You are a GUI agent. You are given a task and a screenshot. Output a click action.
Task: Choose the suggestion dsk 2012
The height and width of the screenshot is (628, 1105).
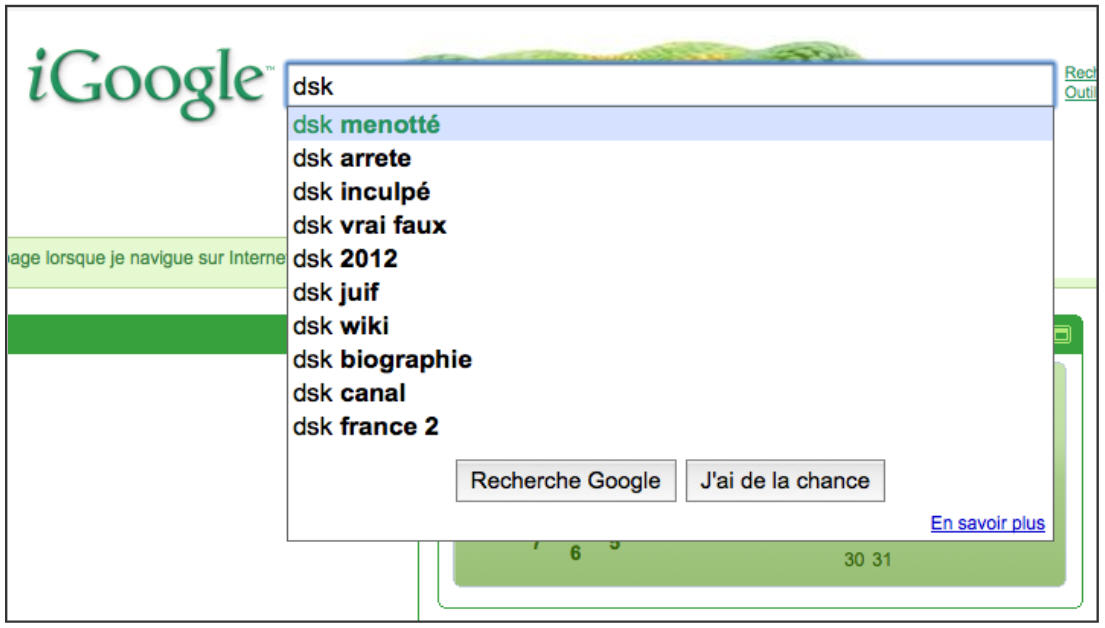pyautogui.click(x=670, y=259)
